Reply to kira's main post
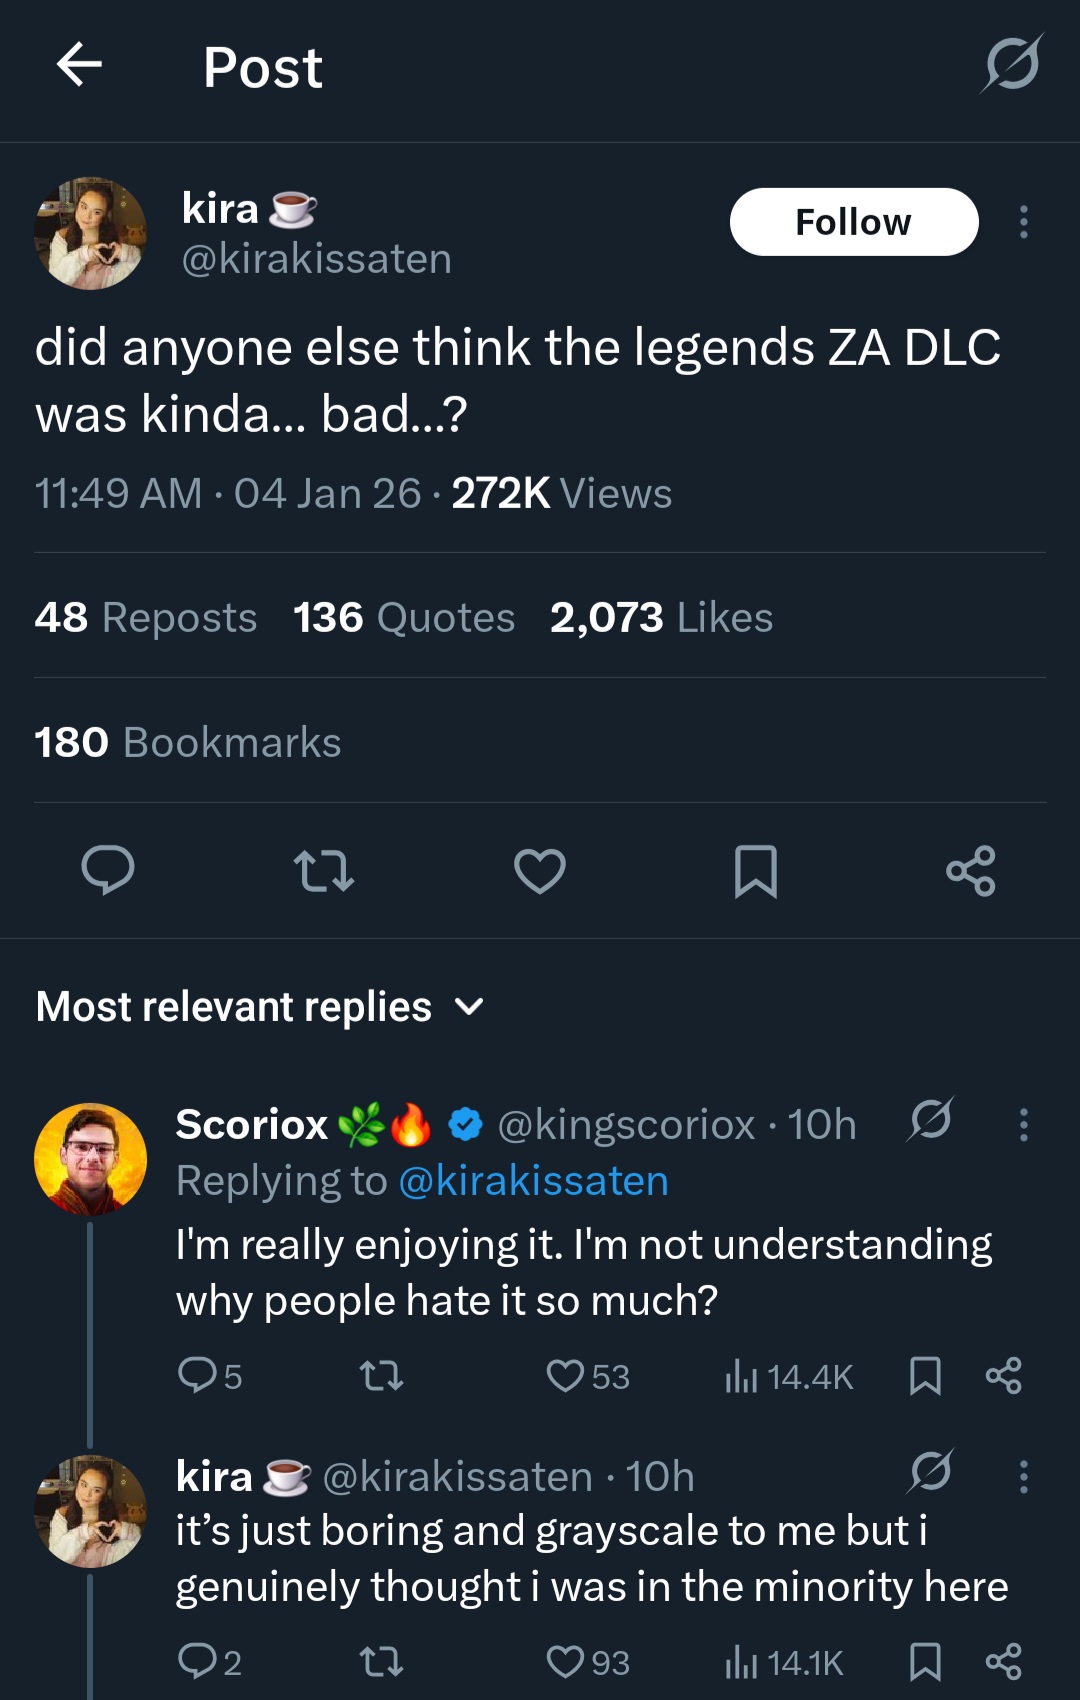The image size is (1080, 1700). click(108, 870)
